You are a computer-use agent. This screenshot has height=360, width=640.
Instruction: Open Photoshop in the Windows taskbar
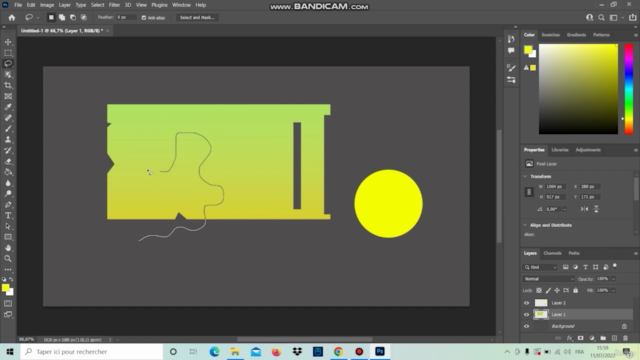pyautogui.click(x=380, y=351)
